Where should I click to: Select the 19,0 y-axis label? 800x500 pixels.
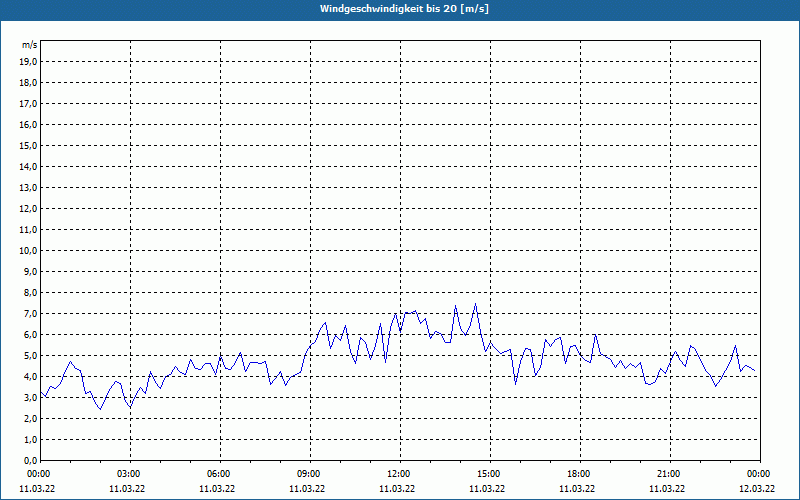point(28,62)
